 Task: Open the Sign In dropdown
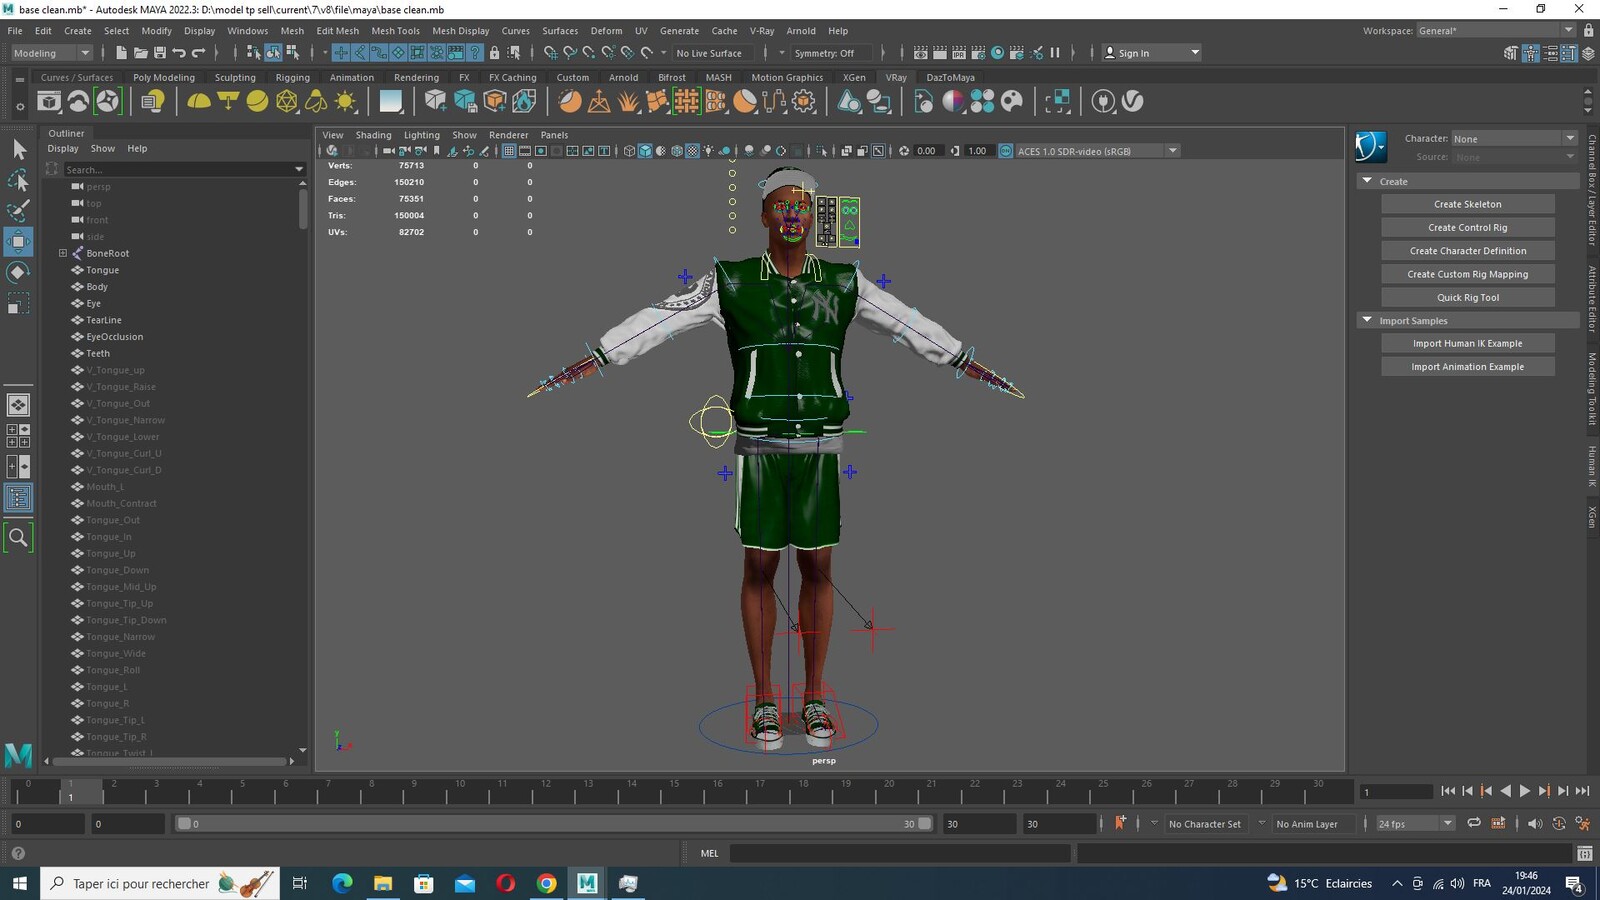point(1151,53)
